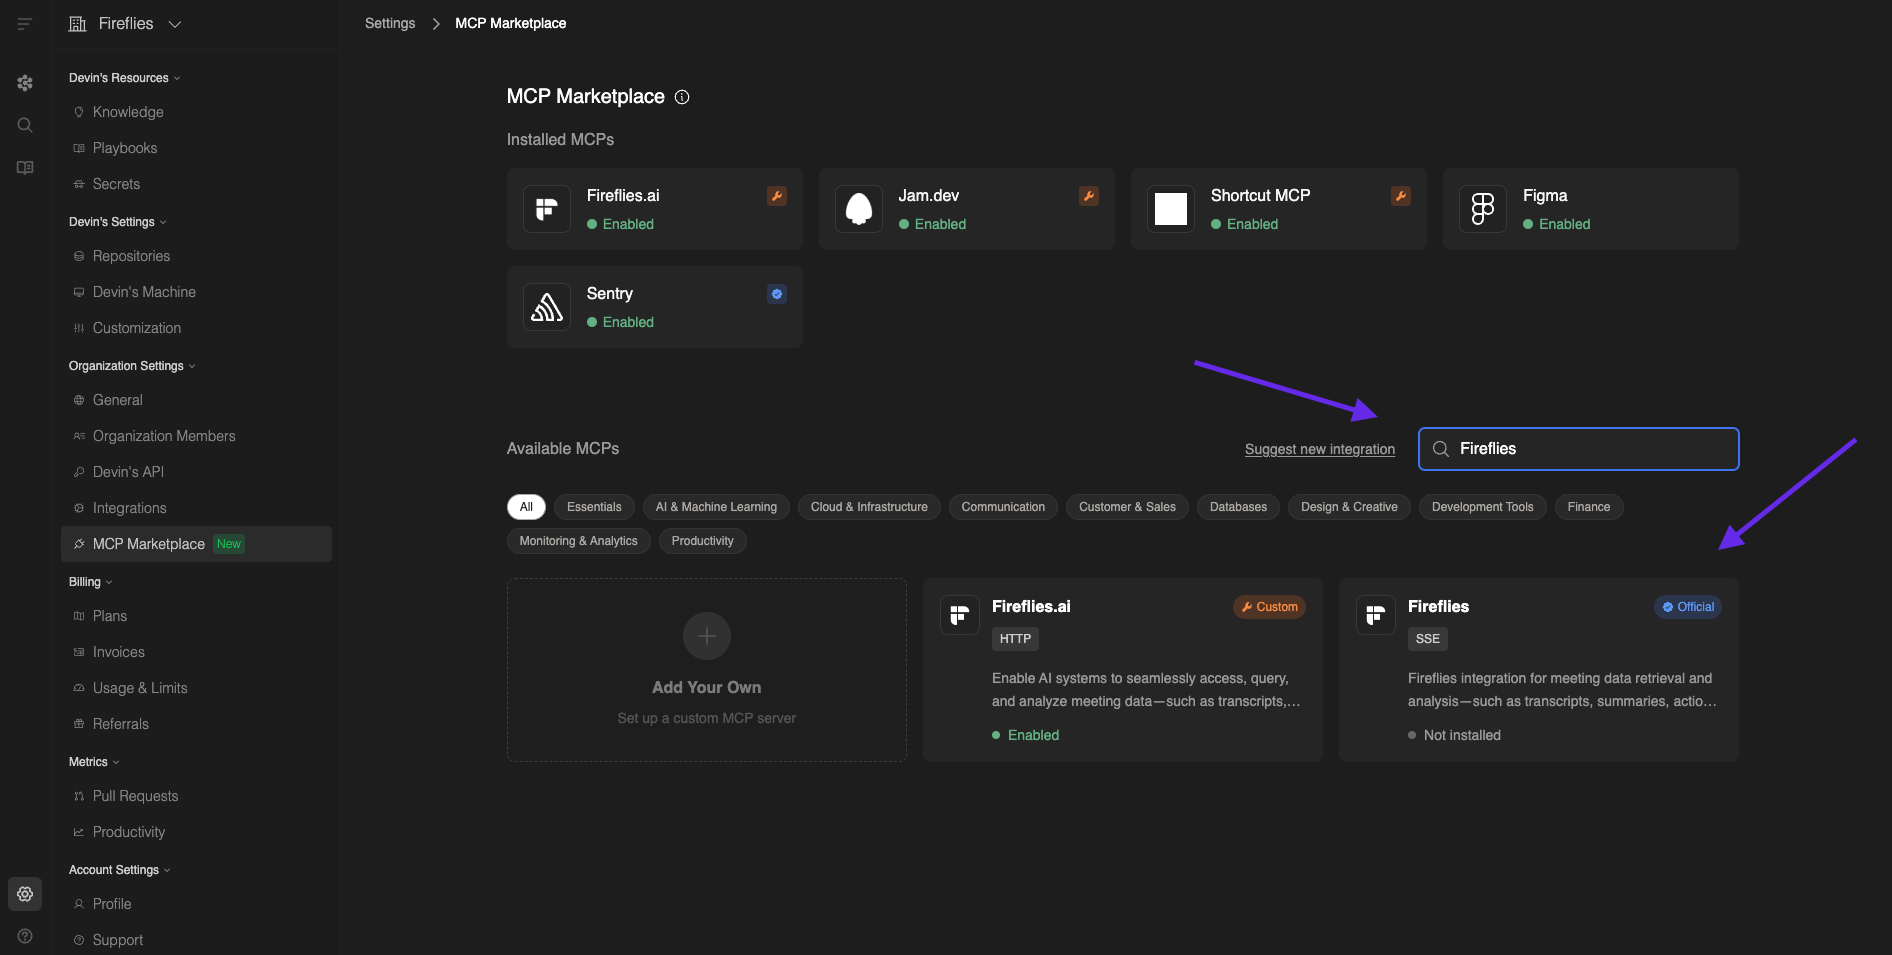Open Organization Members page
Screen dimensions: 1892x955
tap(196, 436)
